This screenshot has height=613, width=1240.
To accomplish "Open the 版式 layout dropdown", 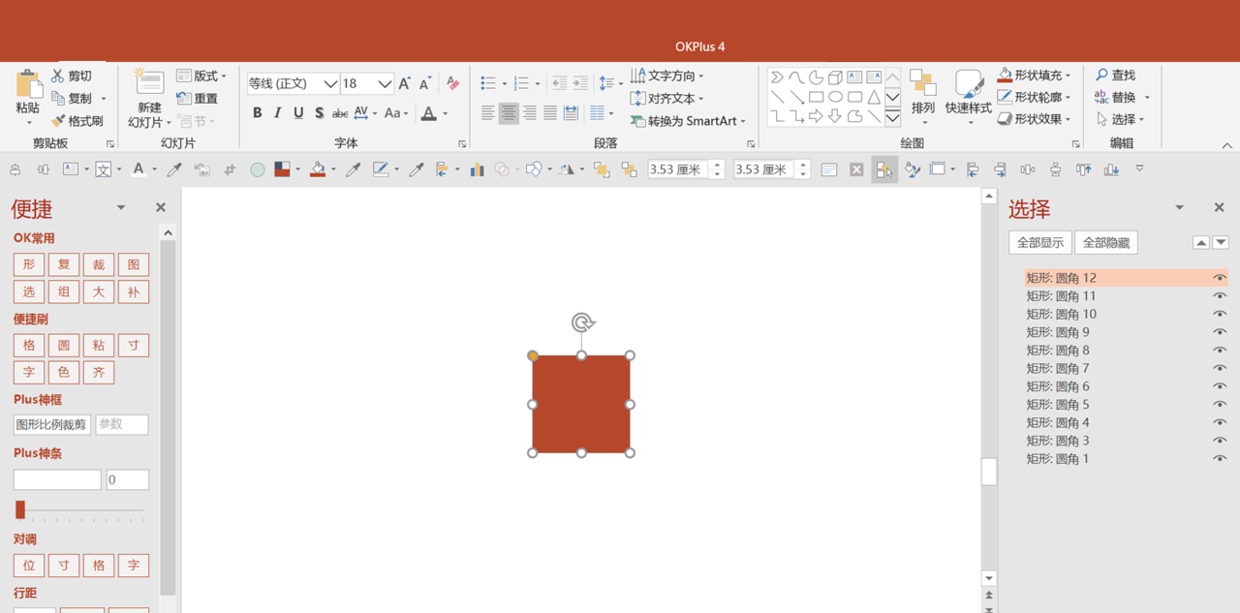I will pyautogui.click(x=201, y=76).
